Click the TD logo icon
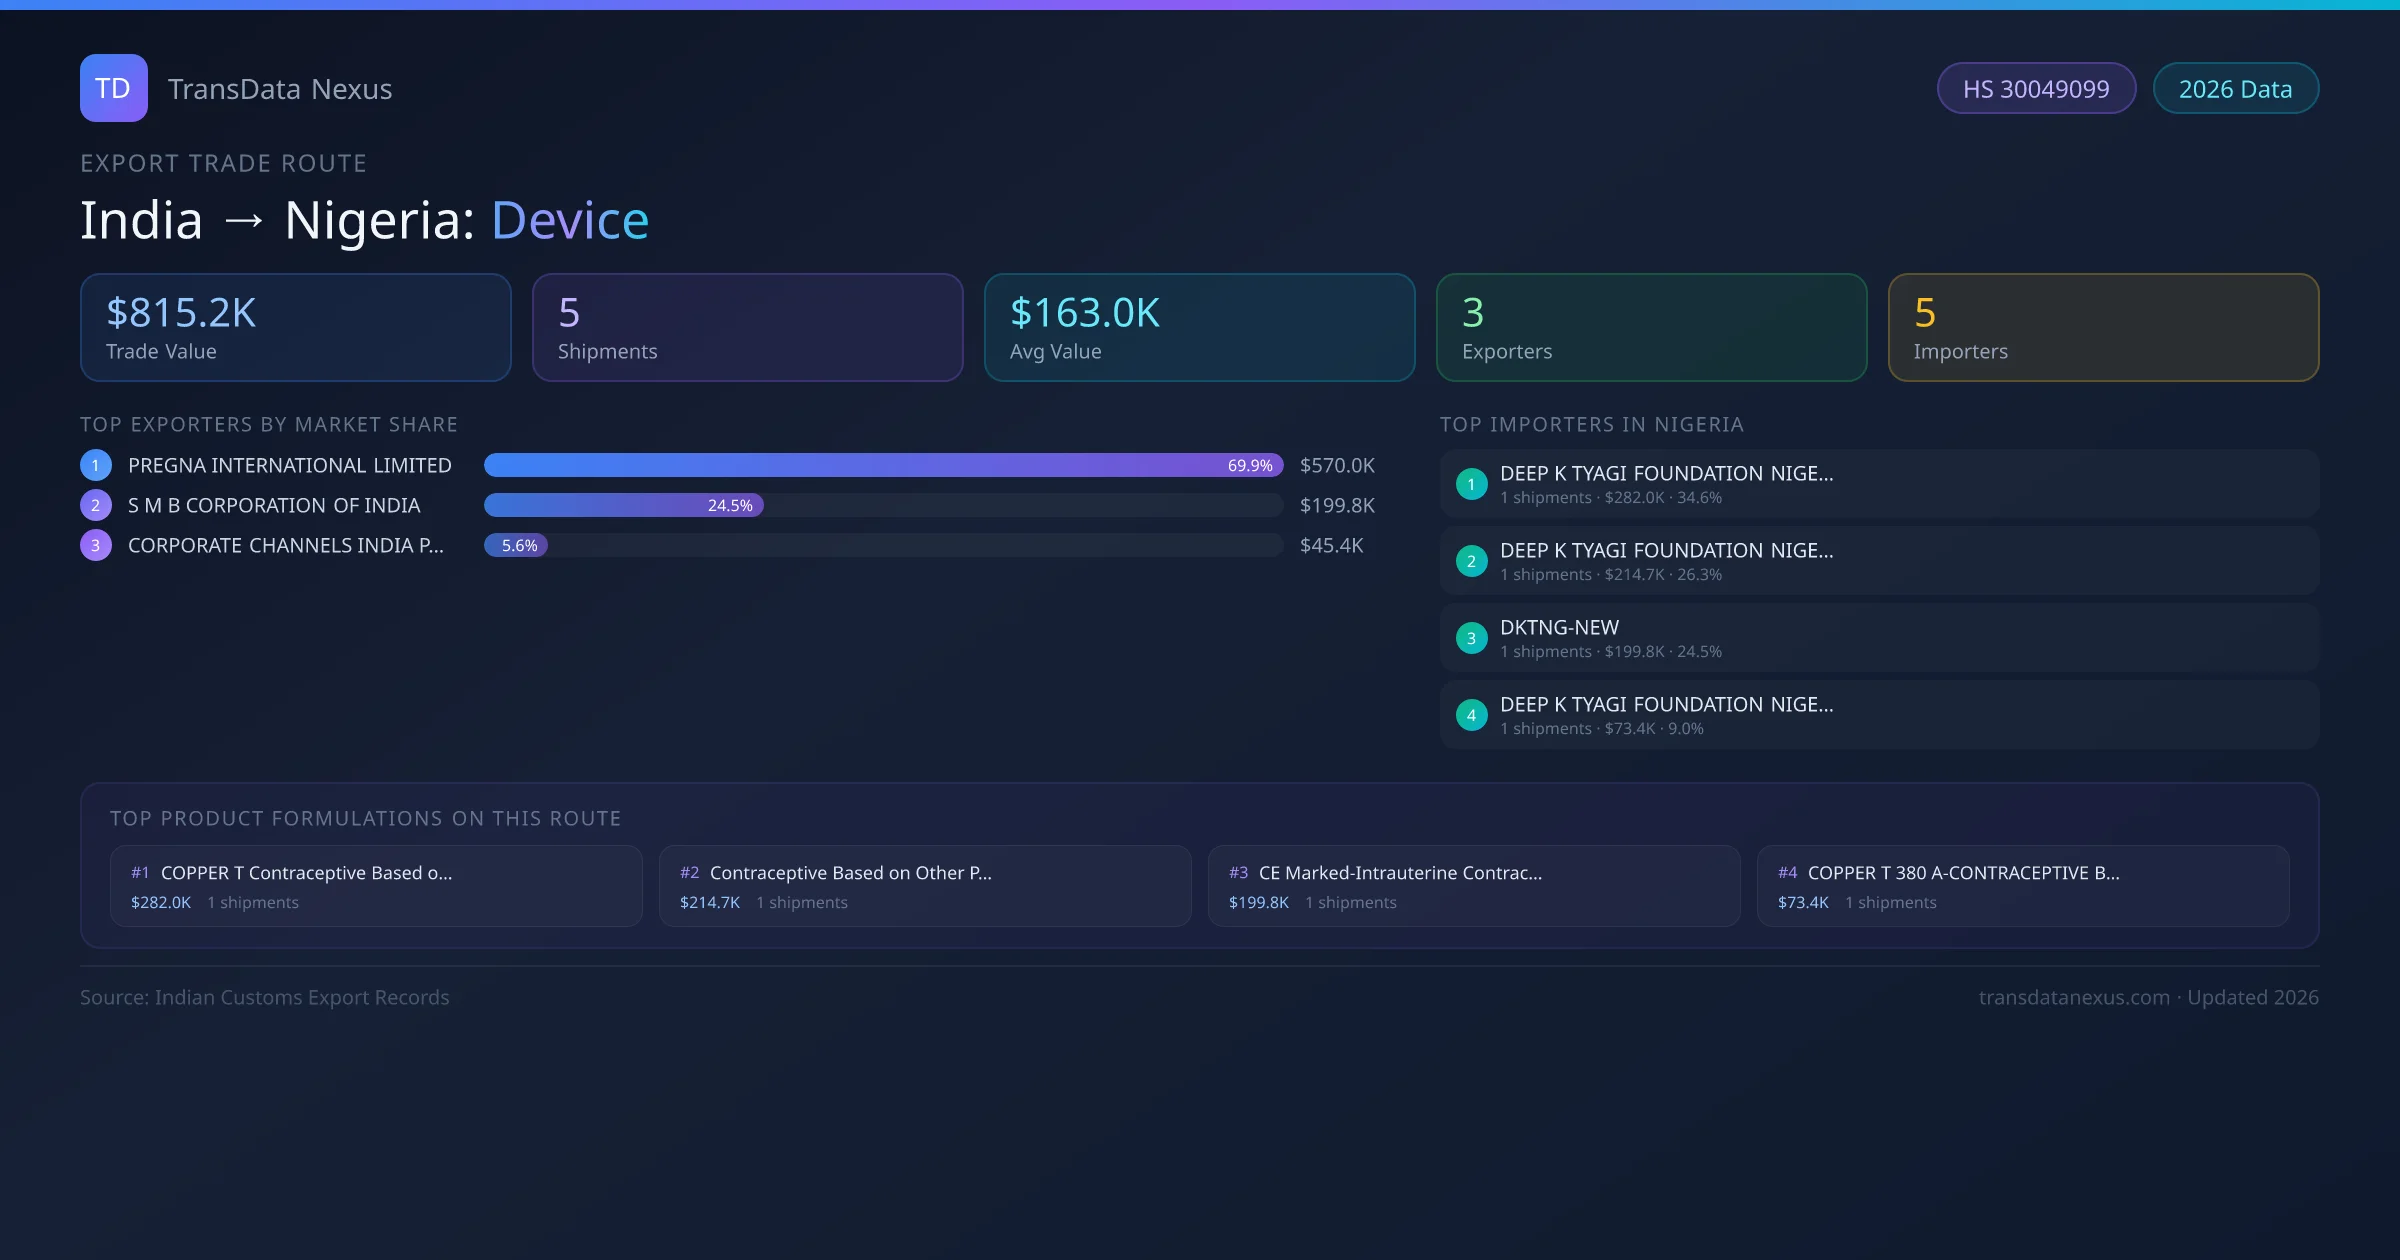 [x=113, y=88]
